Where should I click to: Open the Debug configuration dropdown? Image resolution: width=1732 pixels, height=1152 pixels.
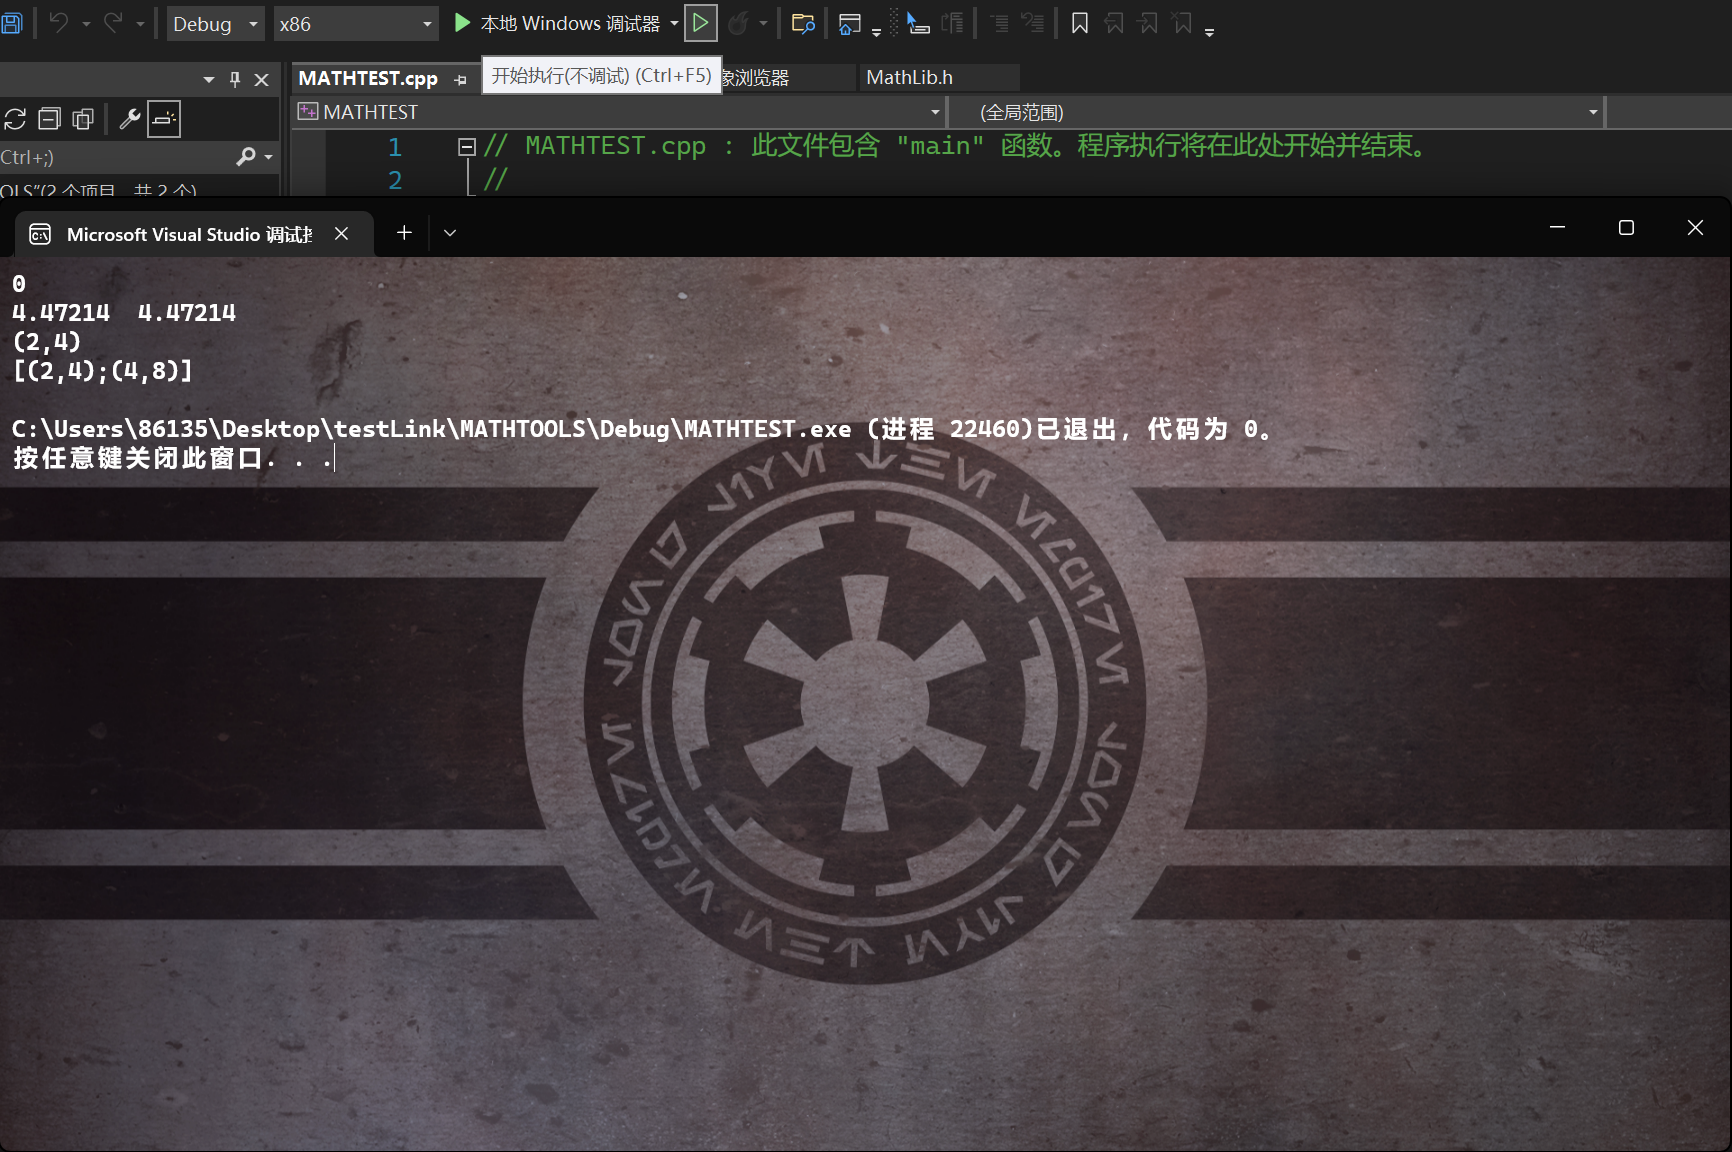(215, 24)
